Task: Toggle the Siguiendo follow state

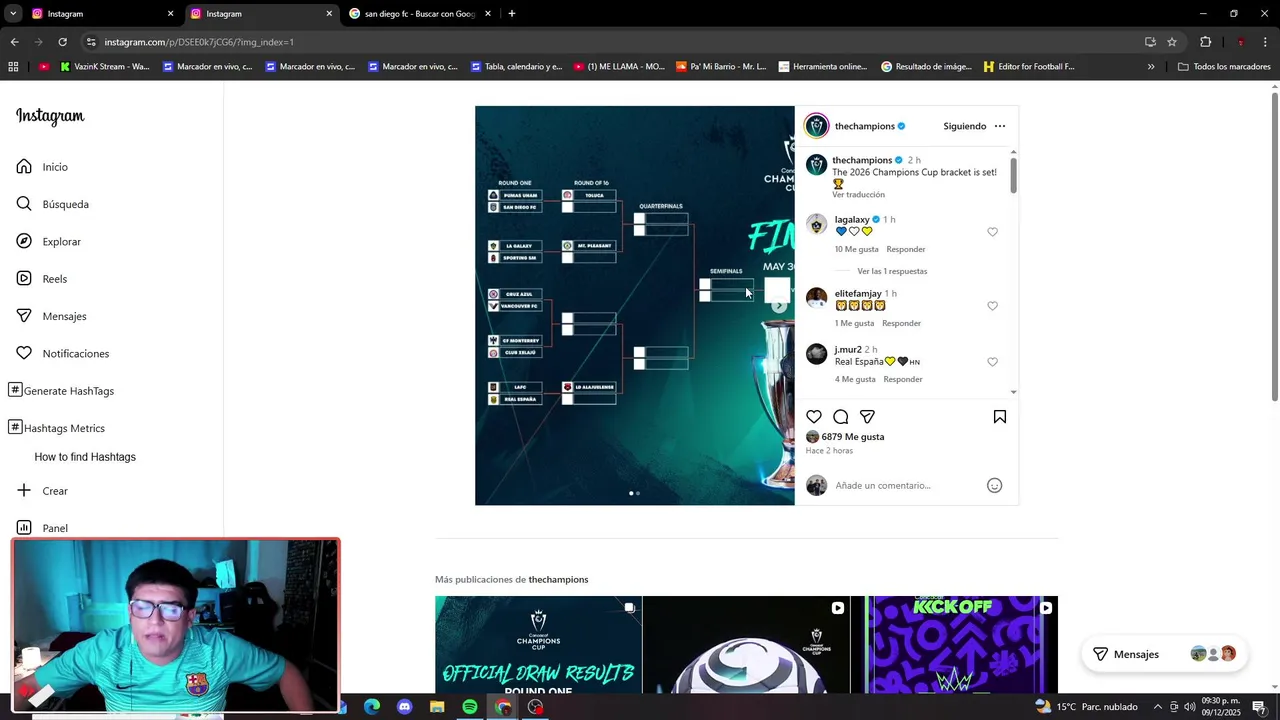Action: [964, 126]
